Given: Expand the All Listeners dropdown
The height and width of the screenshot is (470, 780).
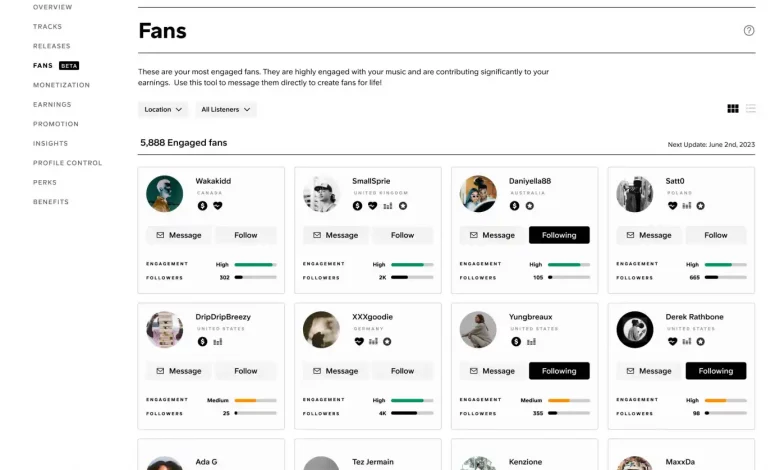Looking at the screenshot, I should tap(226, 109).
